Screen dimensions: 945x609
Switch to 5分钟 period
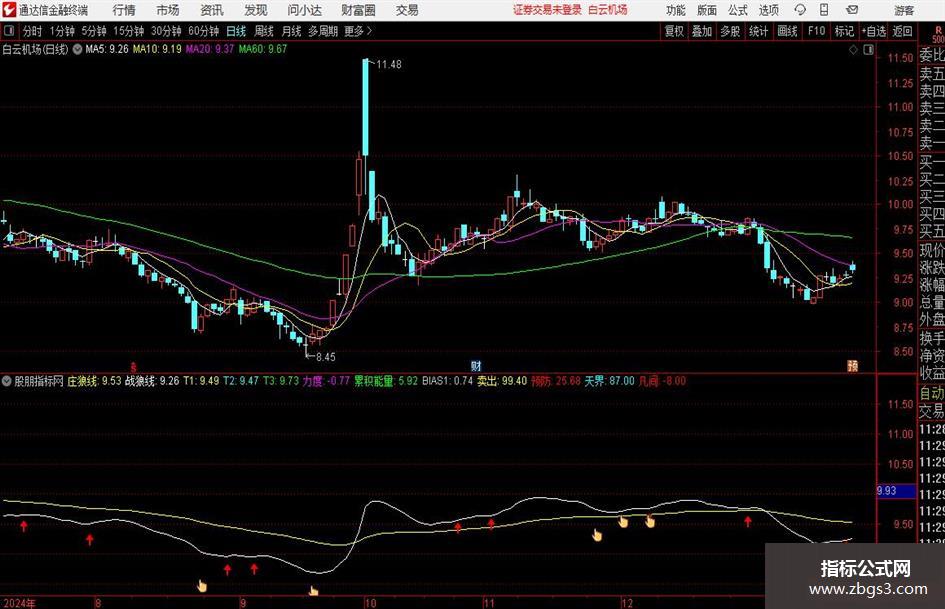(x=93, y=31)
